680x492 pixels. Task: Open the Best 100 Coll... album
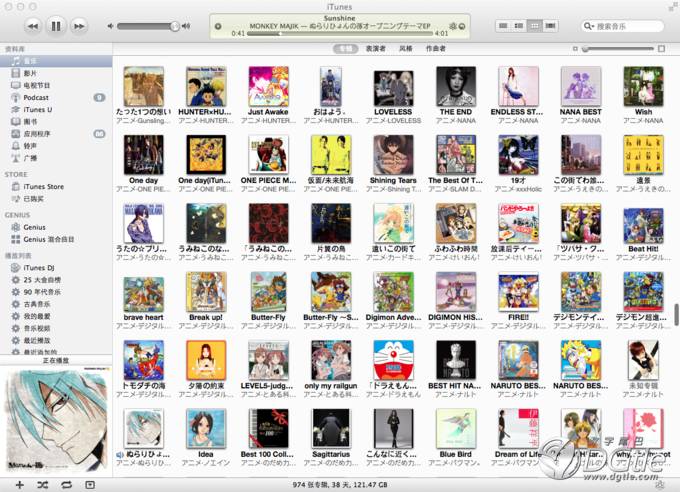(x=268, y=429)
